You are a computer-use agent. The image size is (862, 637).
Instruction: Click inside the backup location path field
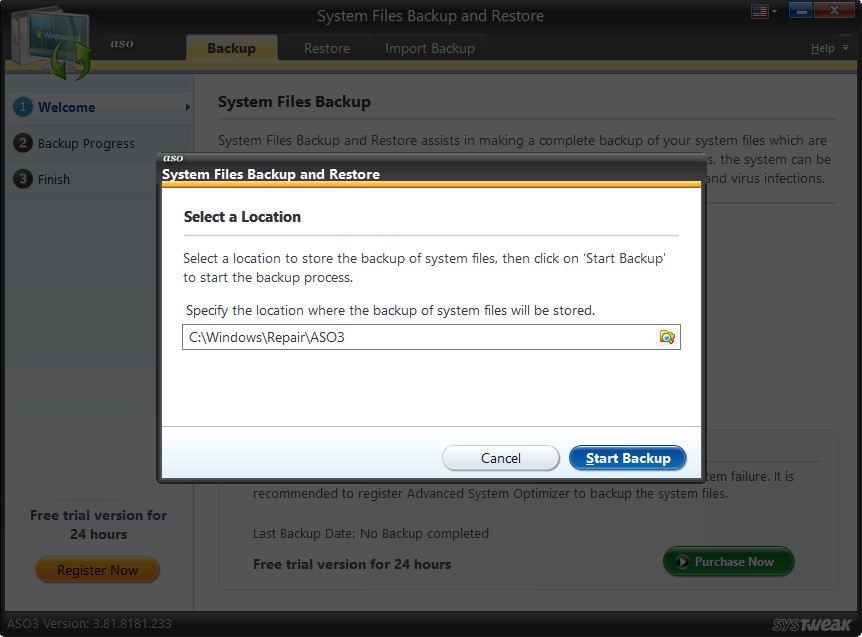point(400,337)
